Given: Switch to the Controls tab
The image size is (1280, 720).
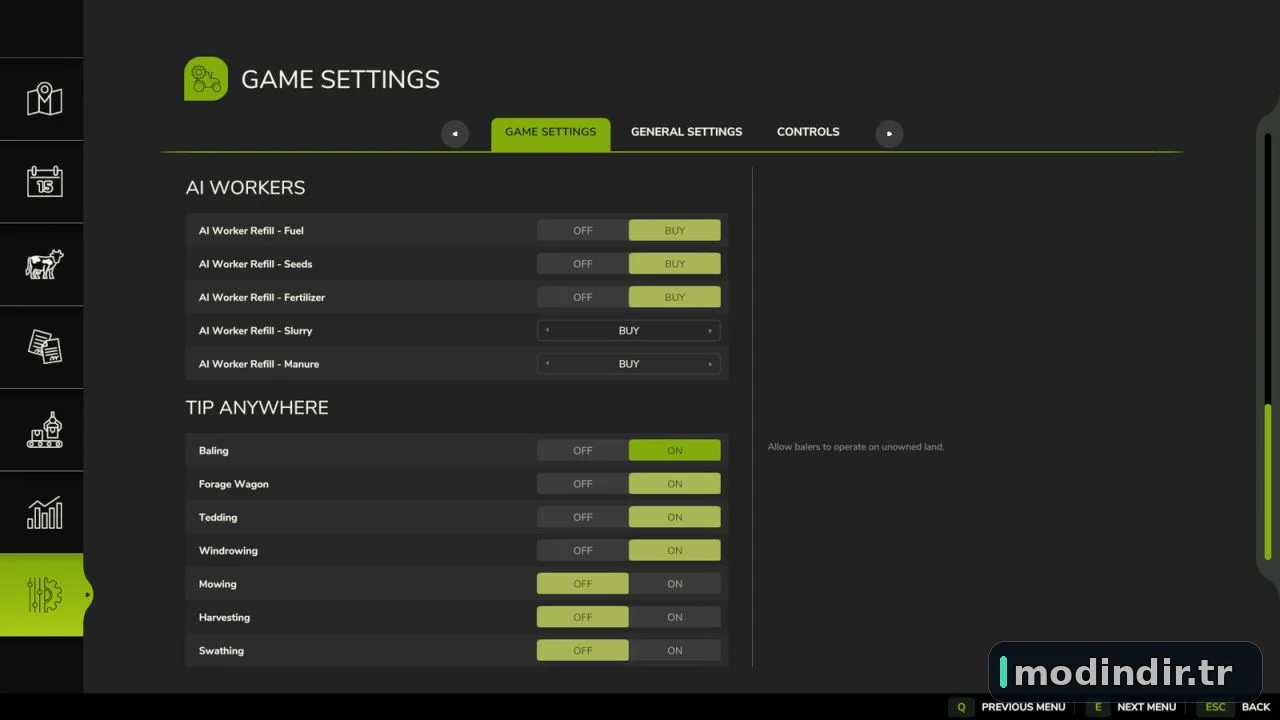Looking at the screenshot, I should [x=808, y=132].
